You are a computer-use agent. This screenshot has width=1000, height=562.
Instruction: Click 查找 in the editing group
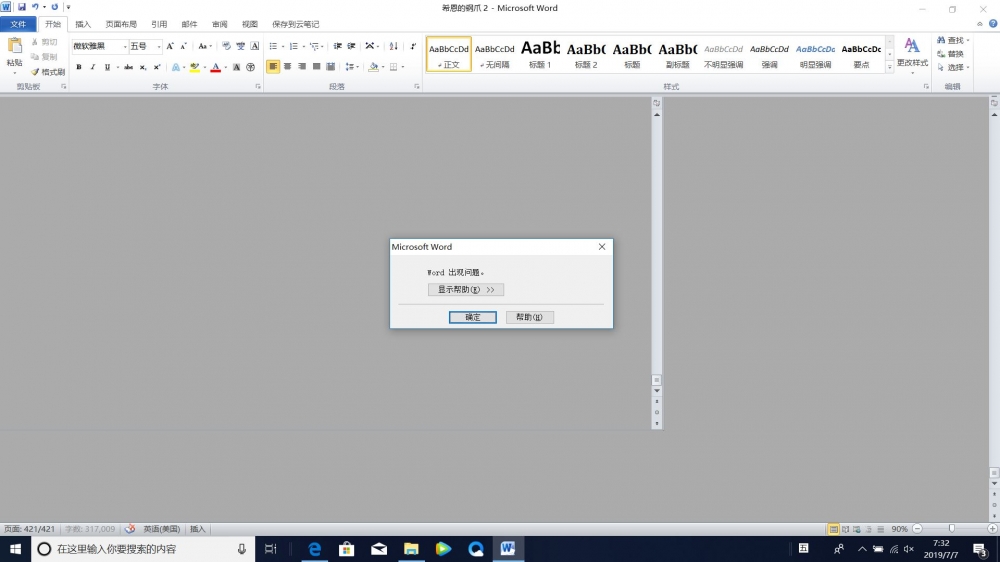[953, 40]
